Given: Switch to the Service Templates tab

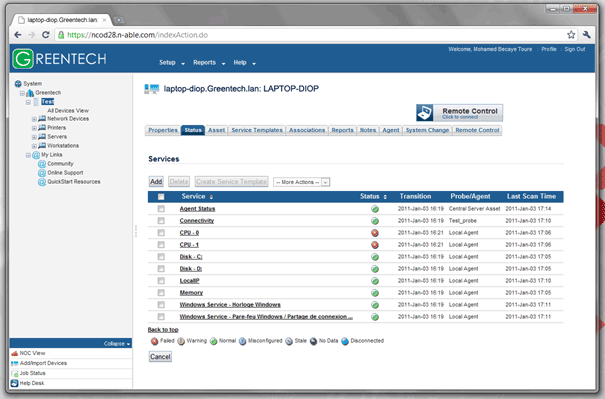Looking at the screenshot, I should pyautogui.click(x=257, y=130).
